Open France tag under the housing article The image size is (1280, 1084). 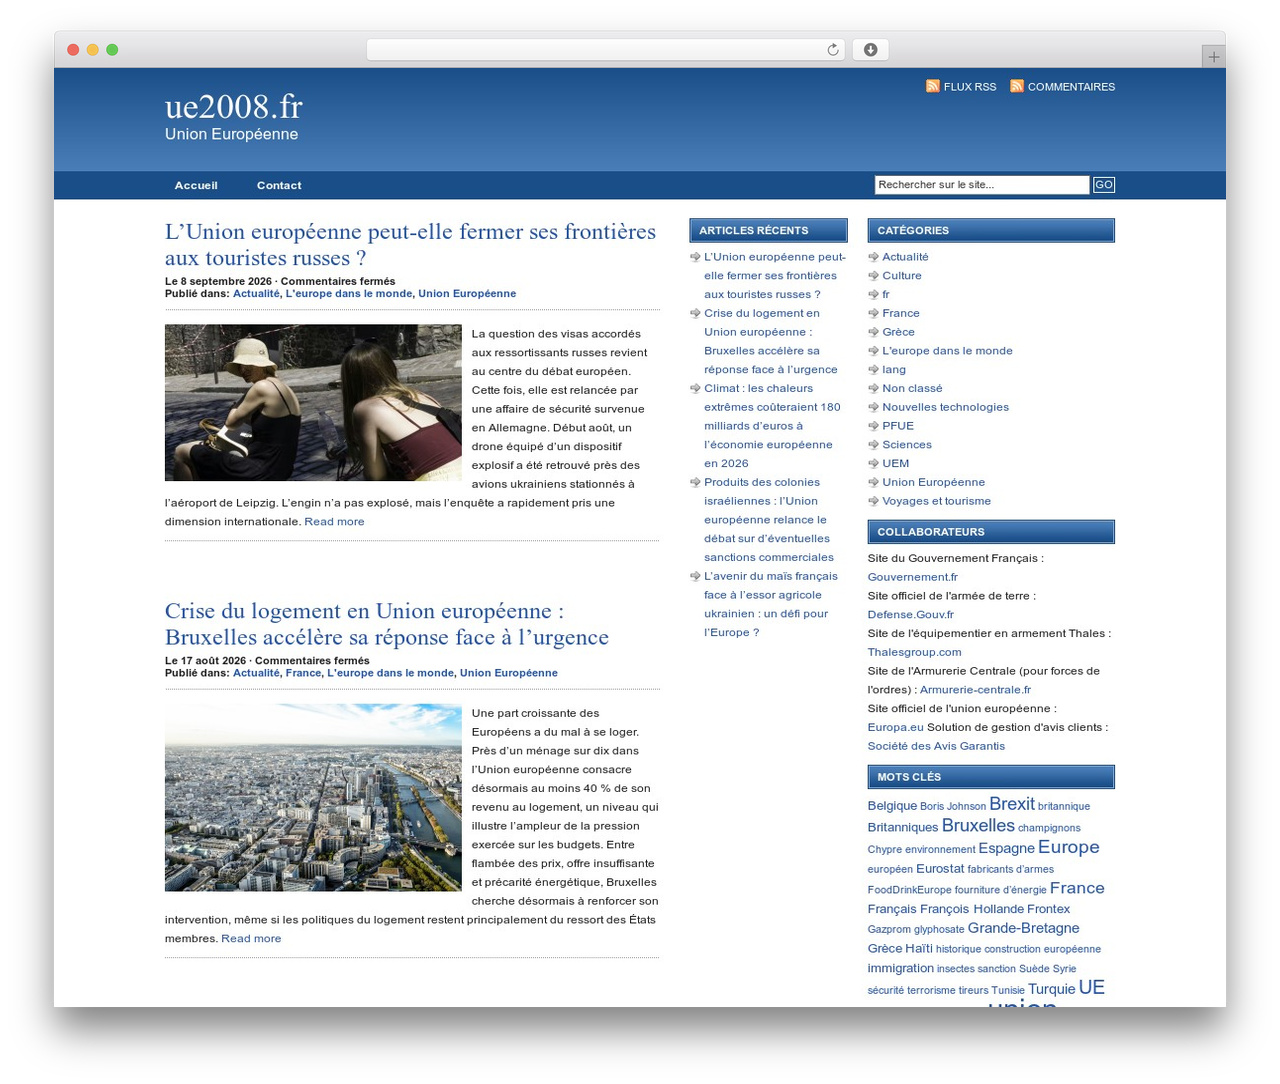point(303,673)
